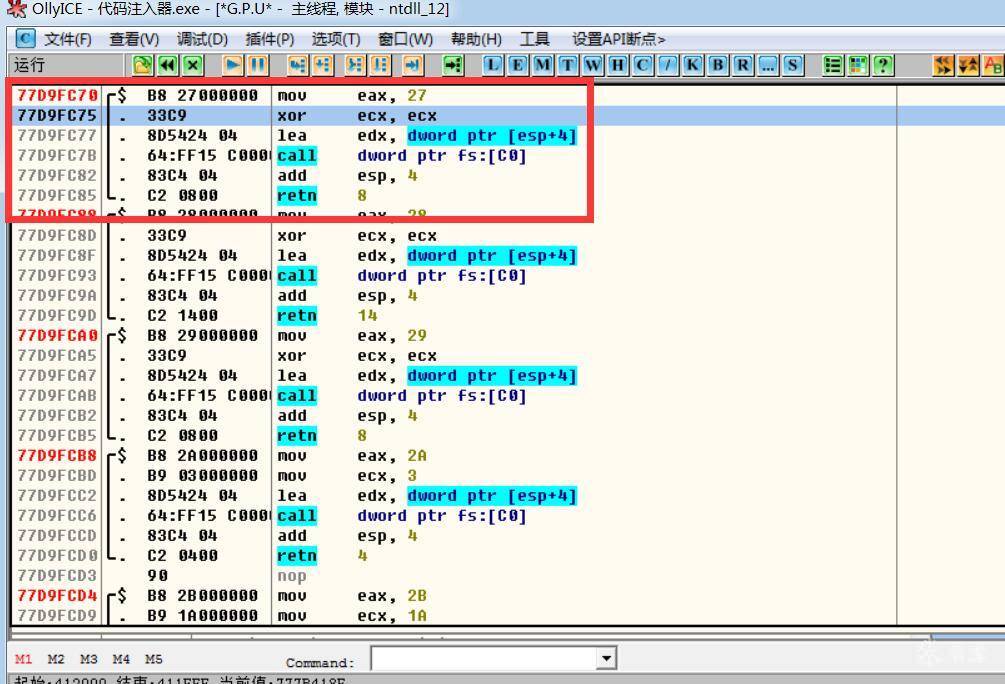Click the call instruction at 77D9FC7B
Viewport: 1005px width, 684px height.
[297, 156]
